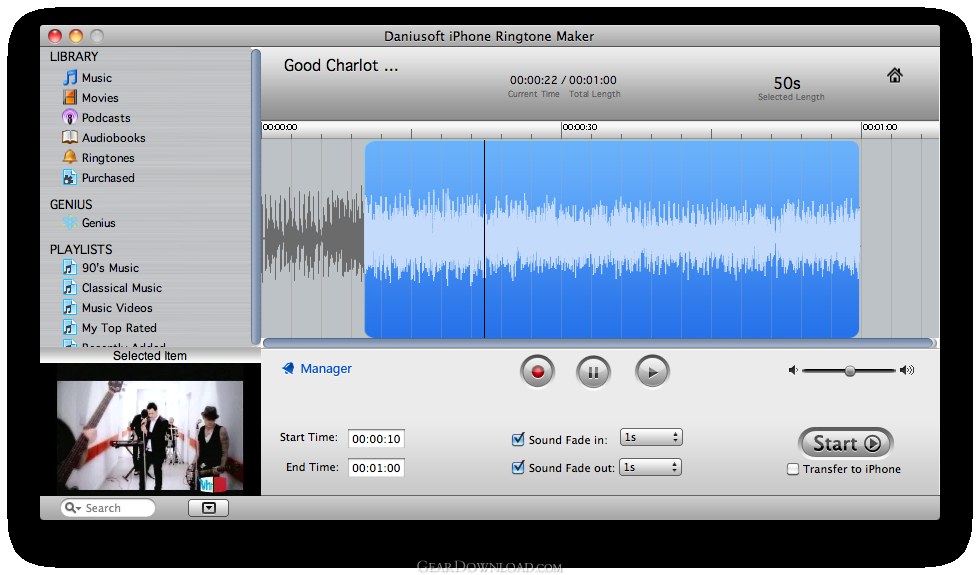Click the search magnifier icon
Image resolution: width=980 pixels, height=575 pixels.
point(72,508)
